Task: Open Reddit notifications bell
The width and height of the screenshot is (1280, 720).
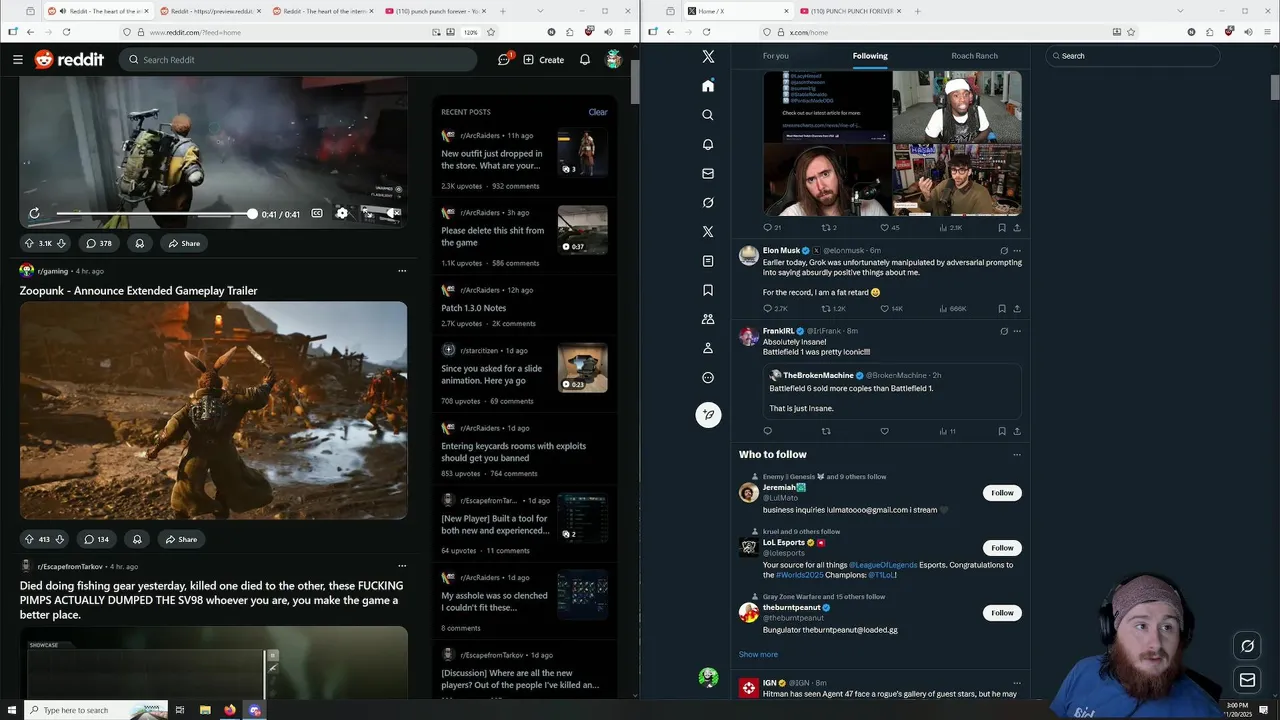Action: [x=585, y=60]
